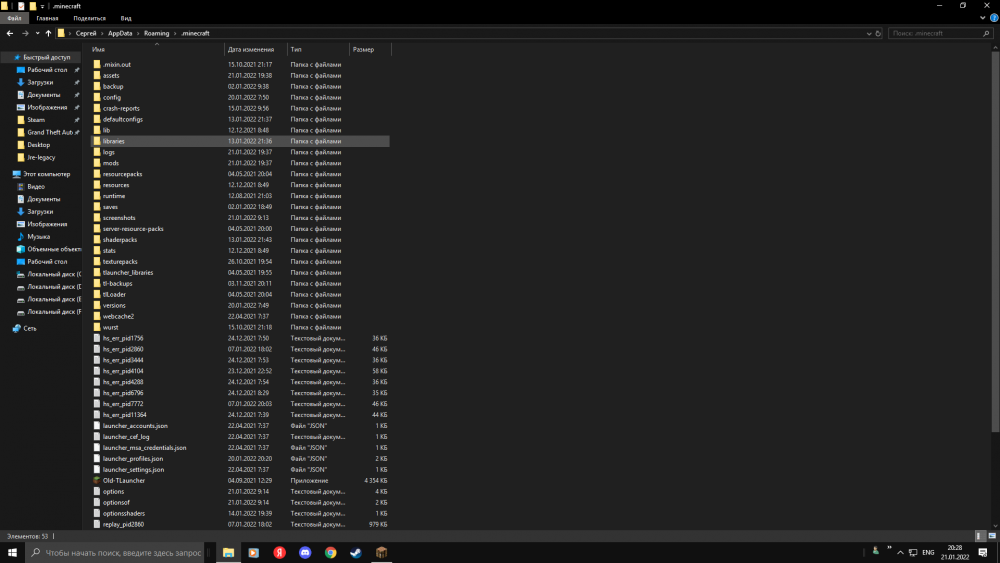
Task: Select hs_err_pid1756 file name
Action: (x=123, y=339)
